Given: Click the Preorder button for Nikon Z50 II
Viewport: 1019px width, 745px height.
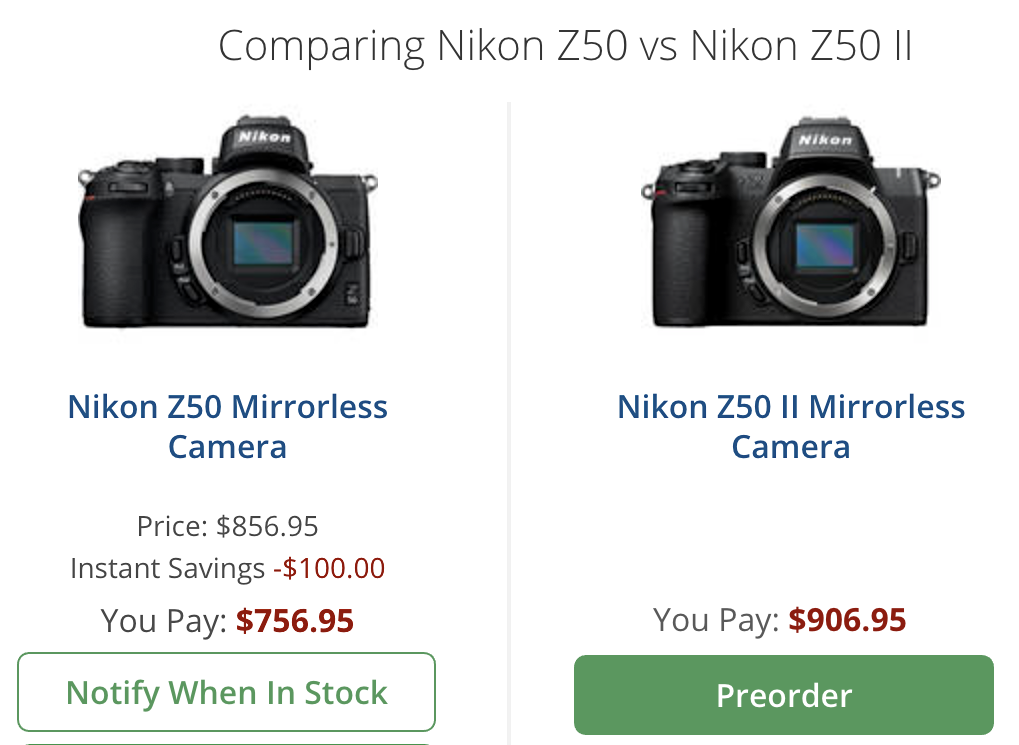Looking at the screenshot, I should (783, 694).
